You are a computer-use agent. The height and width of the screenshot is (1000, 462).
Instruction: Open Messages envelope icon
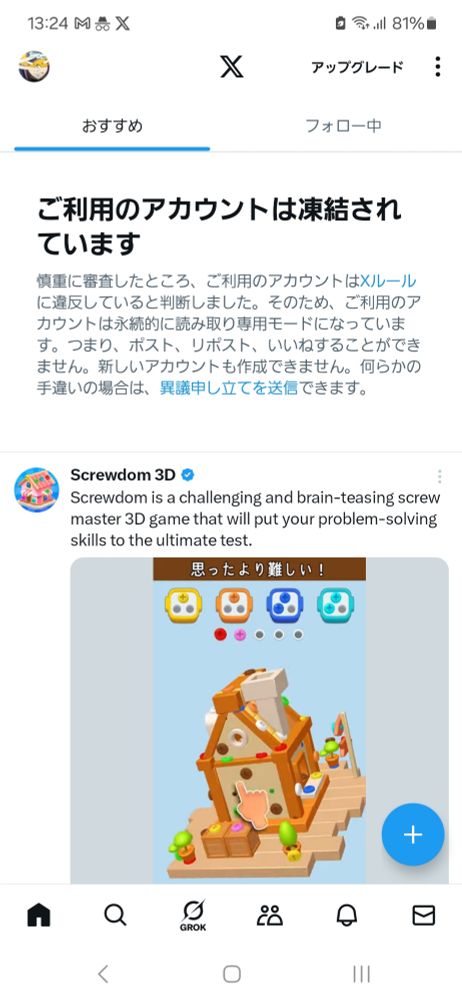pos(424,915)
